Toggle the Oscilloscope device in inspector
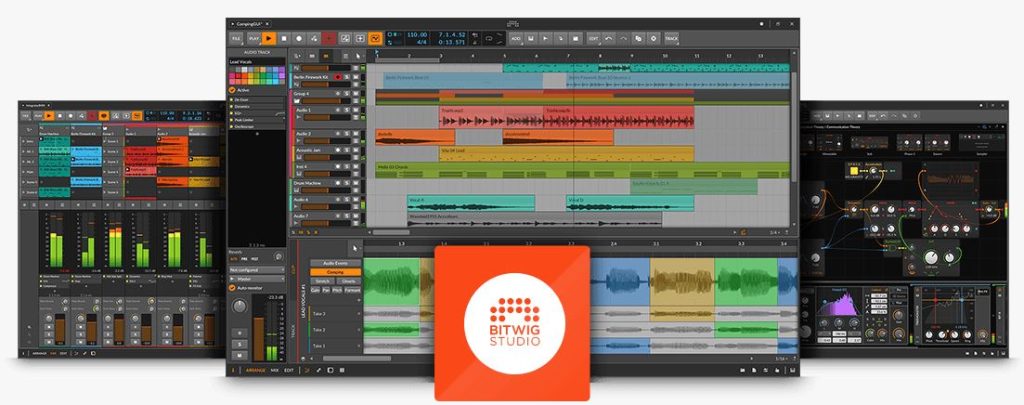This screenshot has width=1024, height=405. pos(231,127)
